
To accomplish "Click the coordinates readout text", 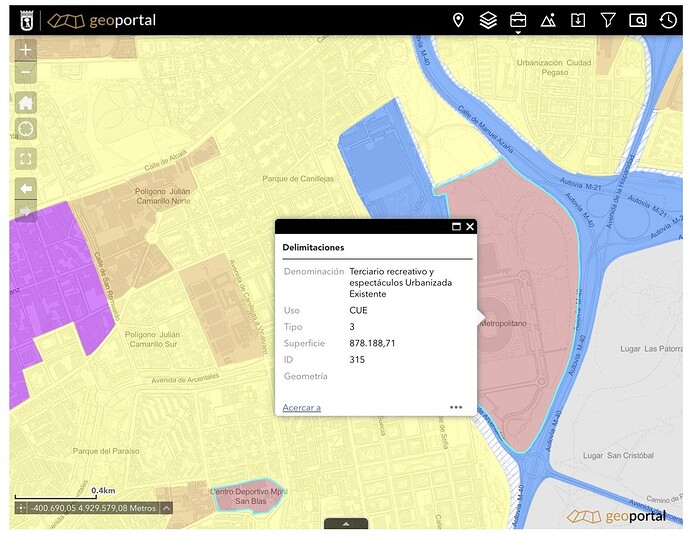I will 94,508.
